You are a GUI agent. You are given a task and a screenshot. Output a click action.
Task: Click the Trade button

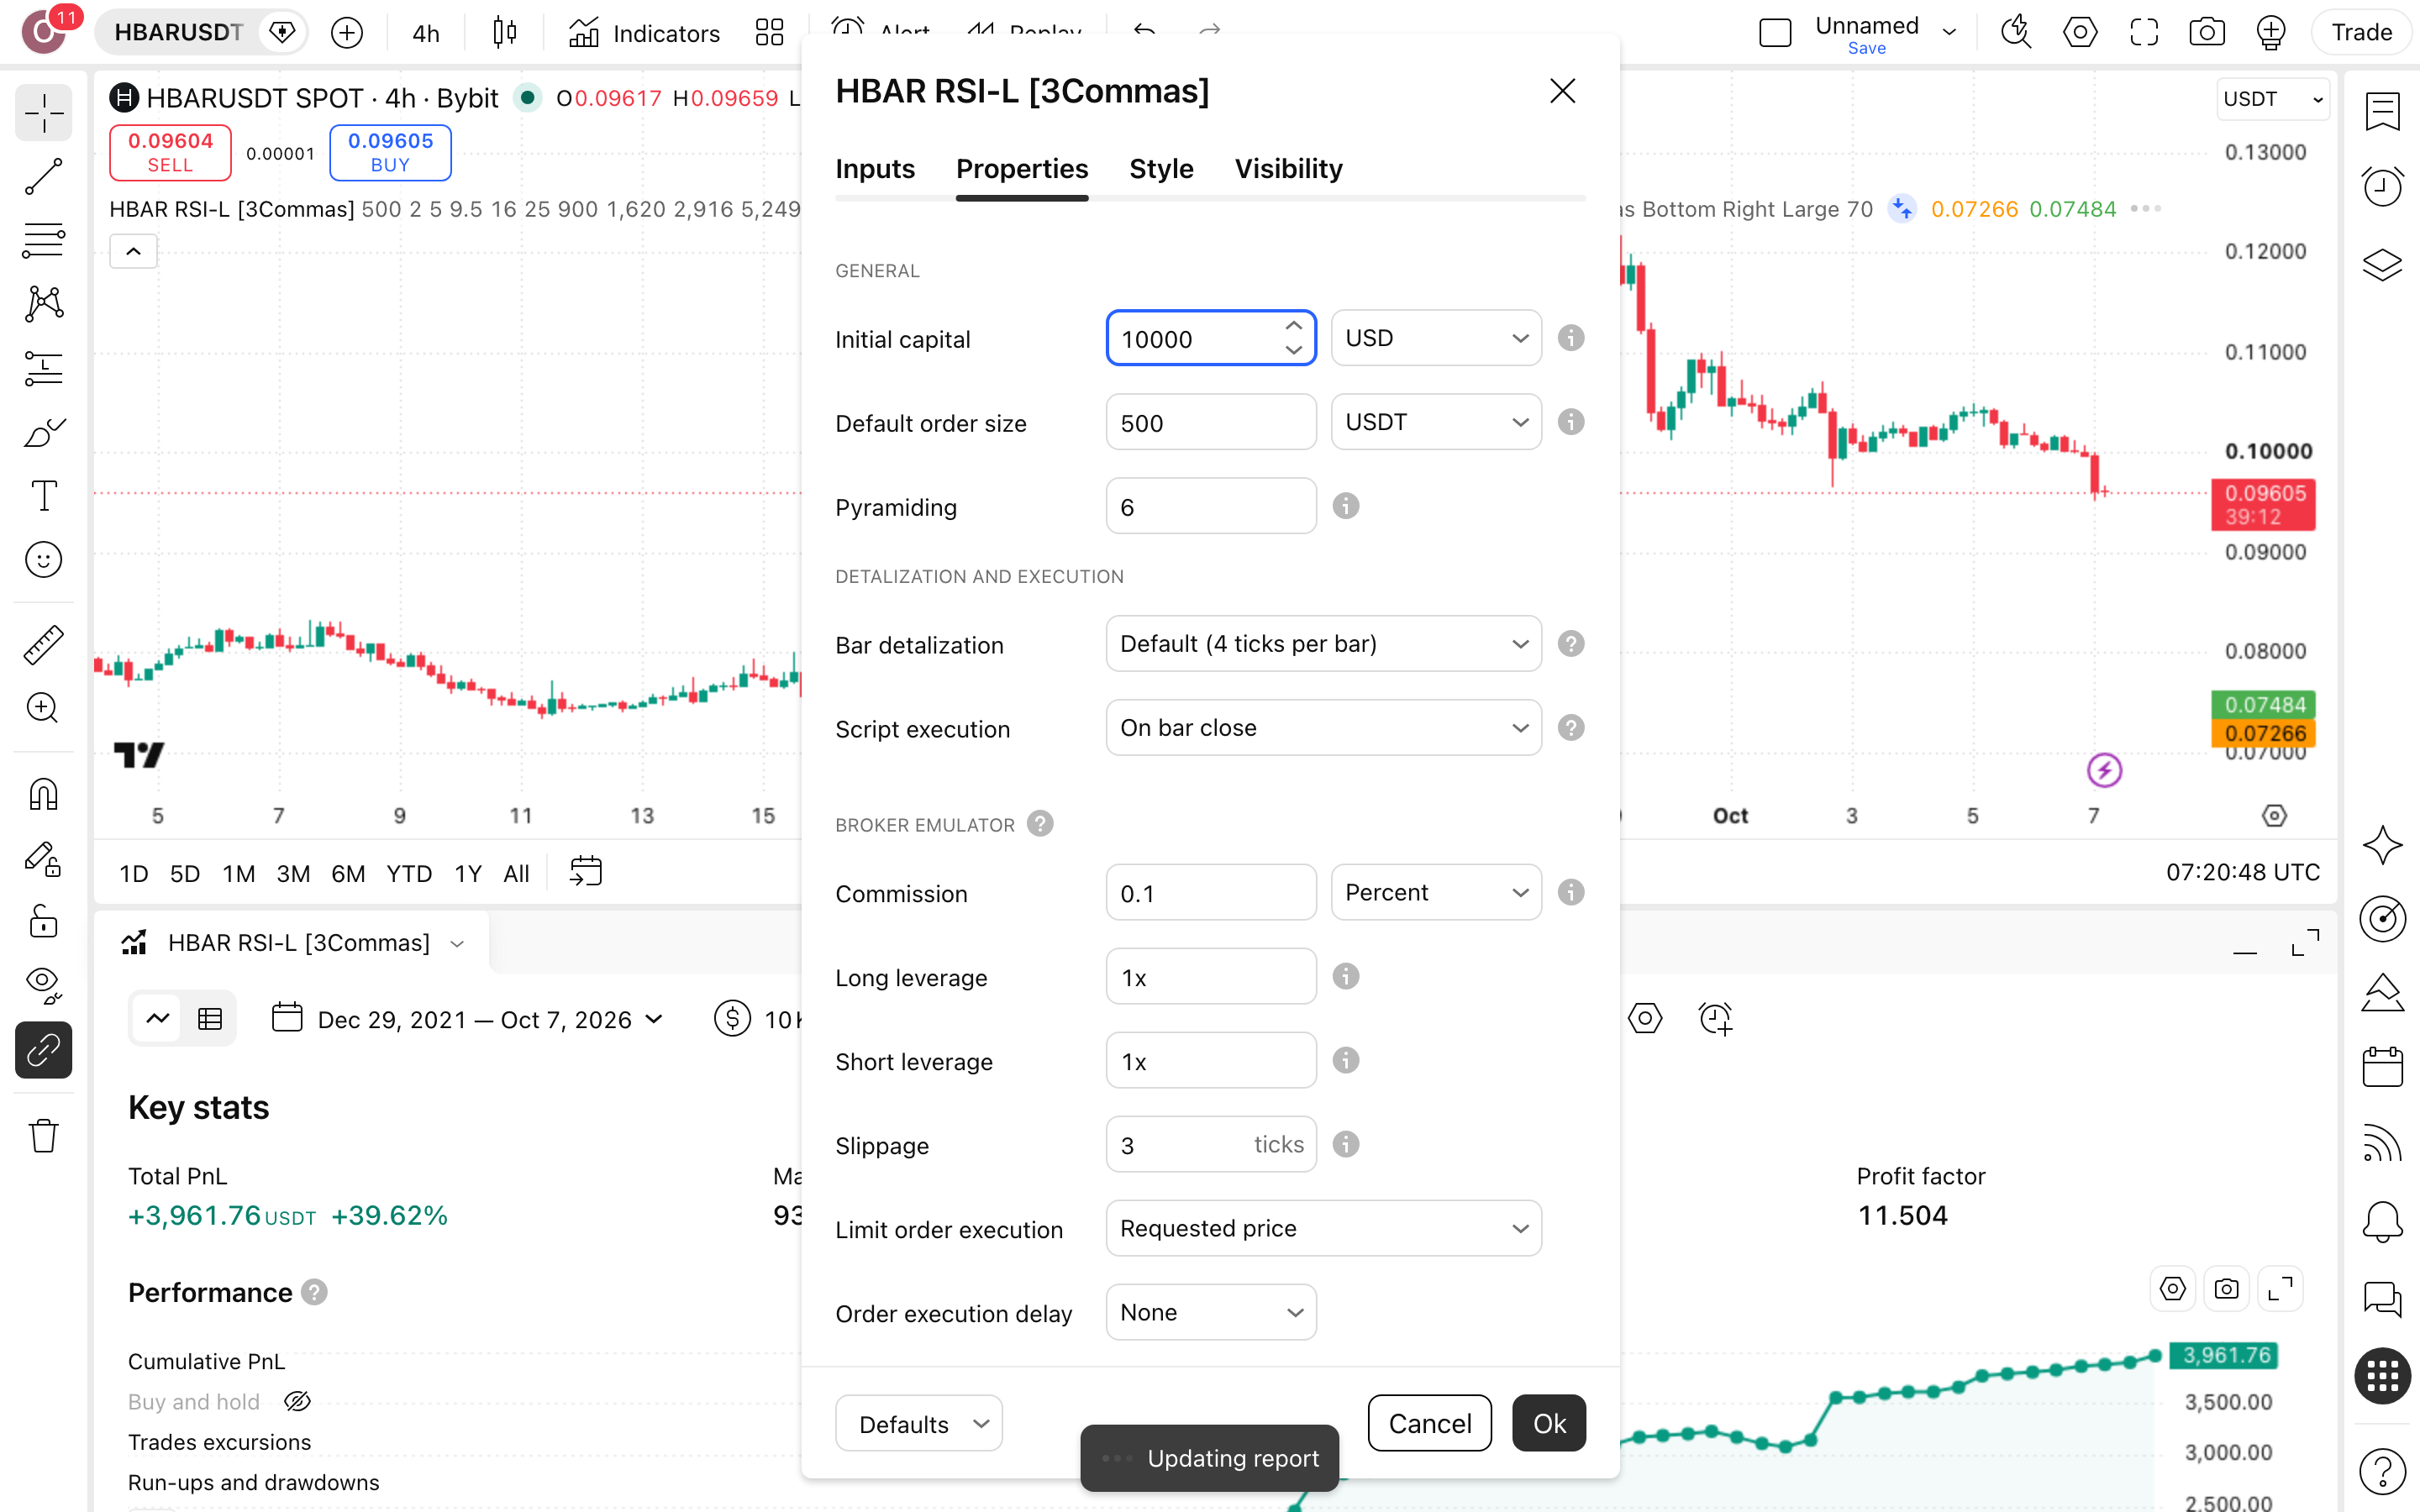pos(2361,33)
